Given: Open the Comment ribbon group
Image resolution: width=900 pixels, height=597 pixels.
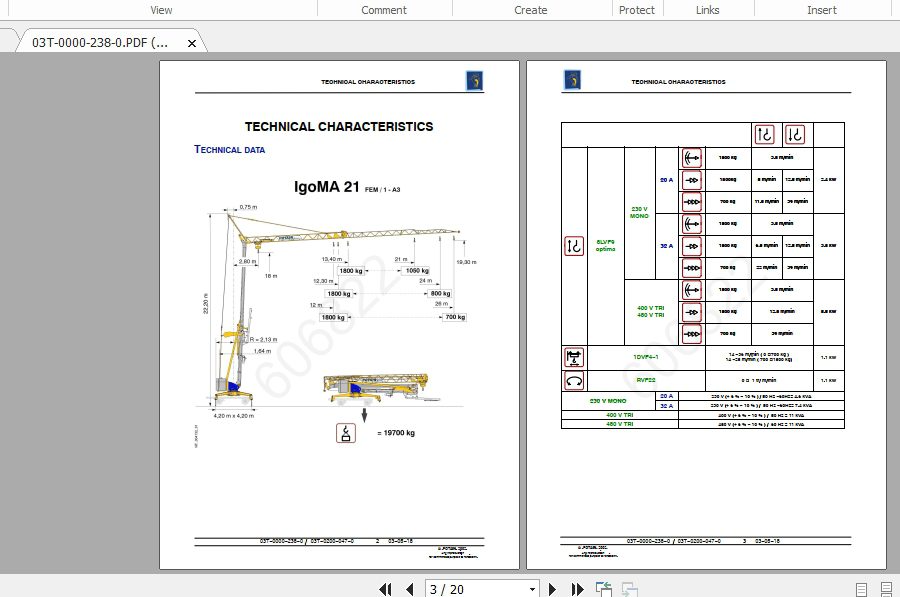Looking at the screenshot, I should (384, 10).
